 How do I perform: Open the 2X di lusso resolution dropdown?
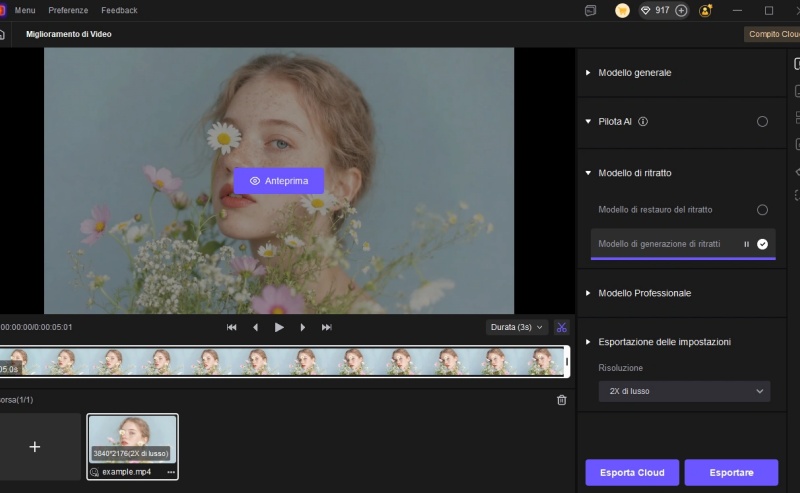click(x=684, y=392)
